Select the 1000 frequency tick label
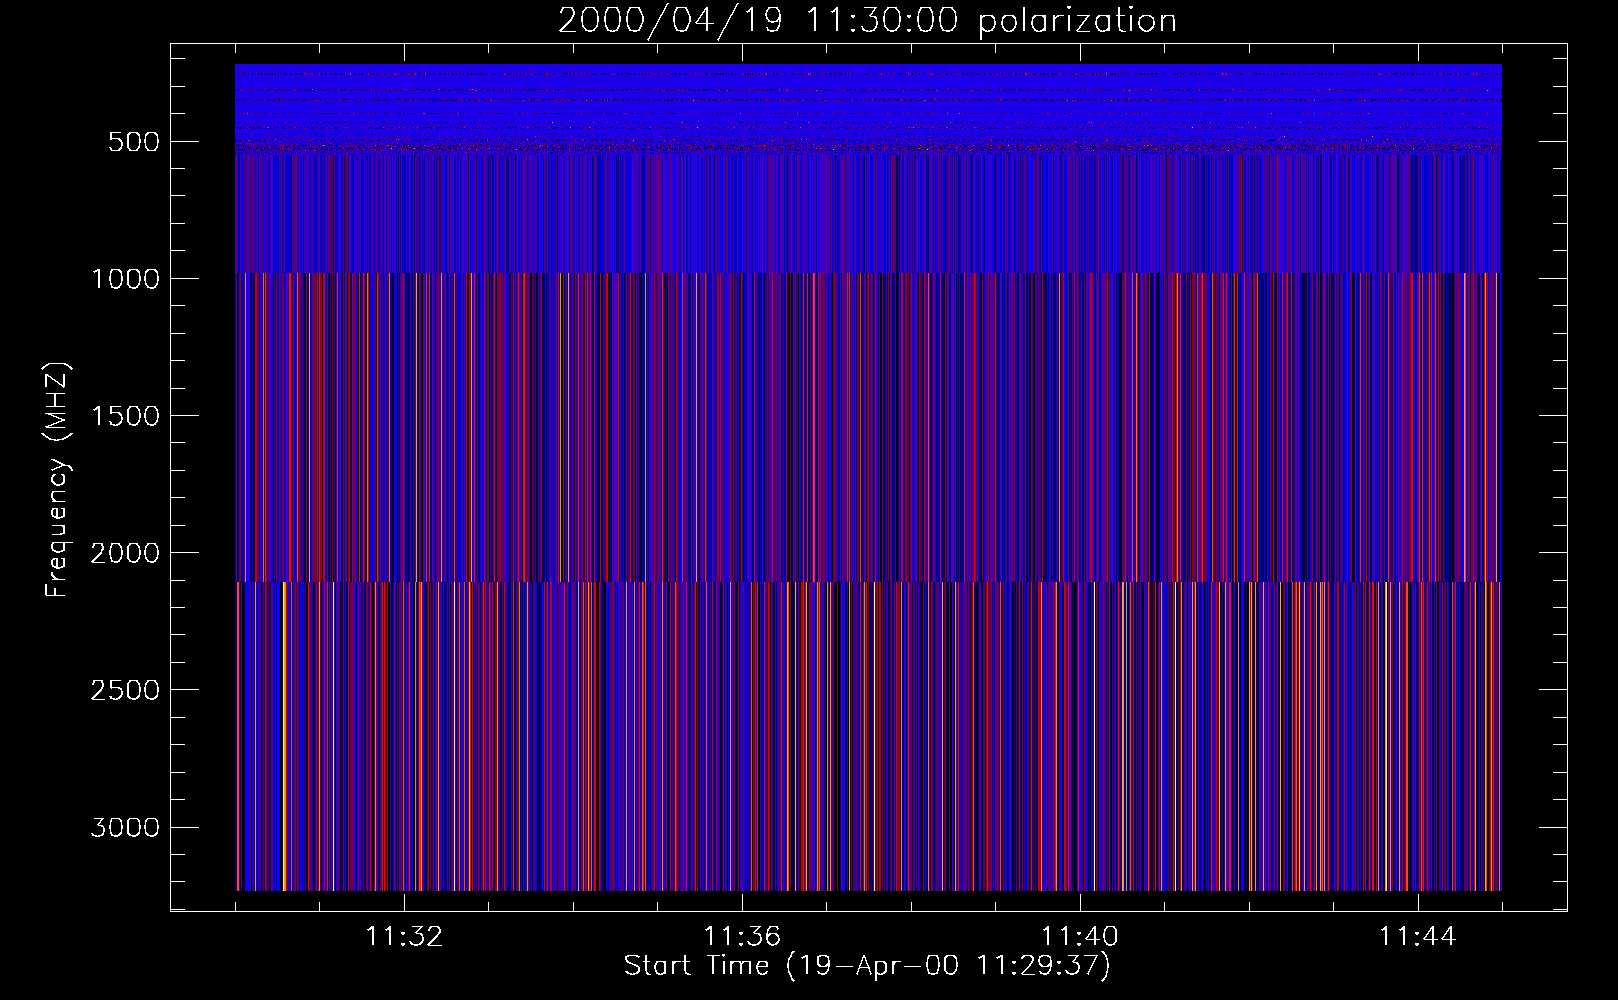The image size is (1618, 1000). pyautogui.click(x=125, y=279)
